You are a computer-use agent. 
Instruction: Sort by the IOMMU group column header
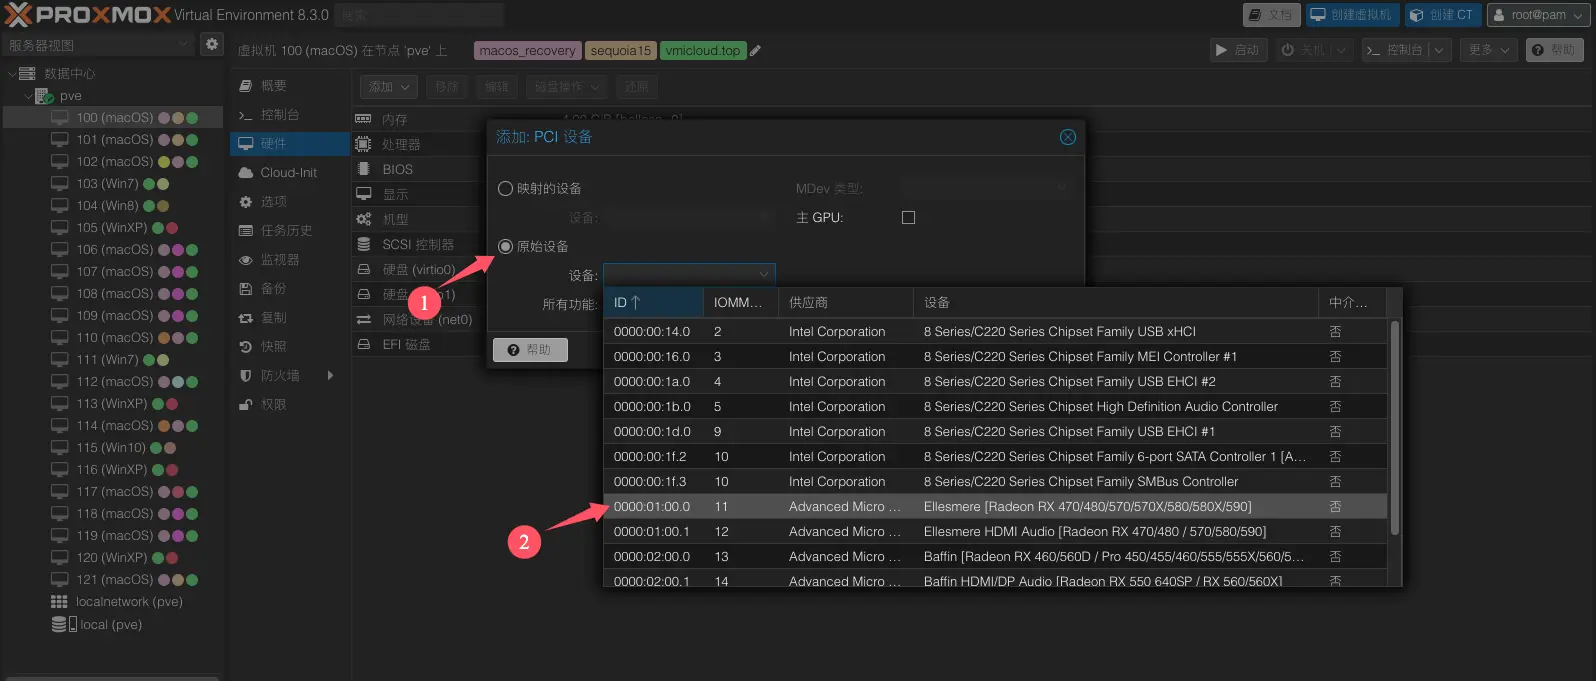(740, 302)
